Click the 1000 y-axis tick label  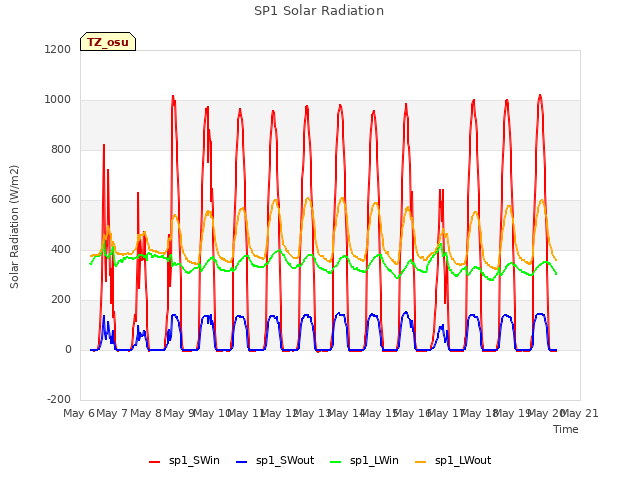point(58,100)
